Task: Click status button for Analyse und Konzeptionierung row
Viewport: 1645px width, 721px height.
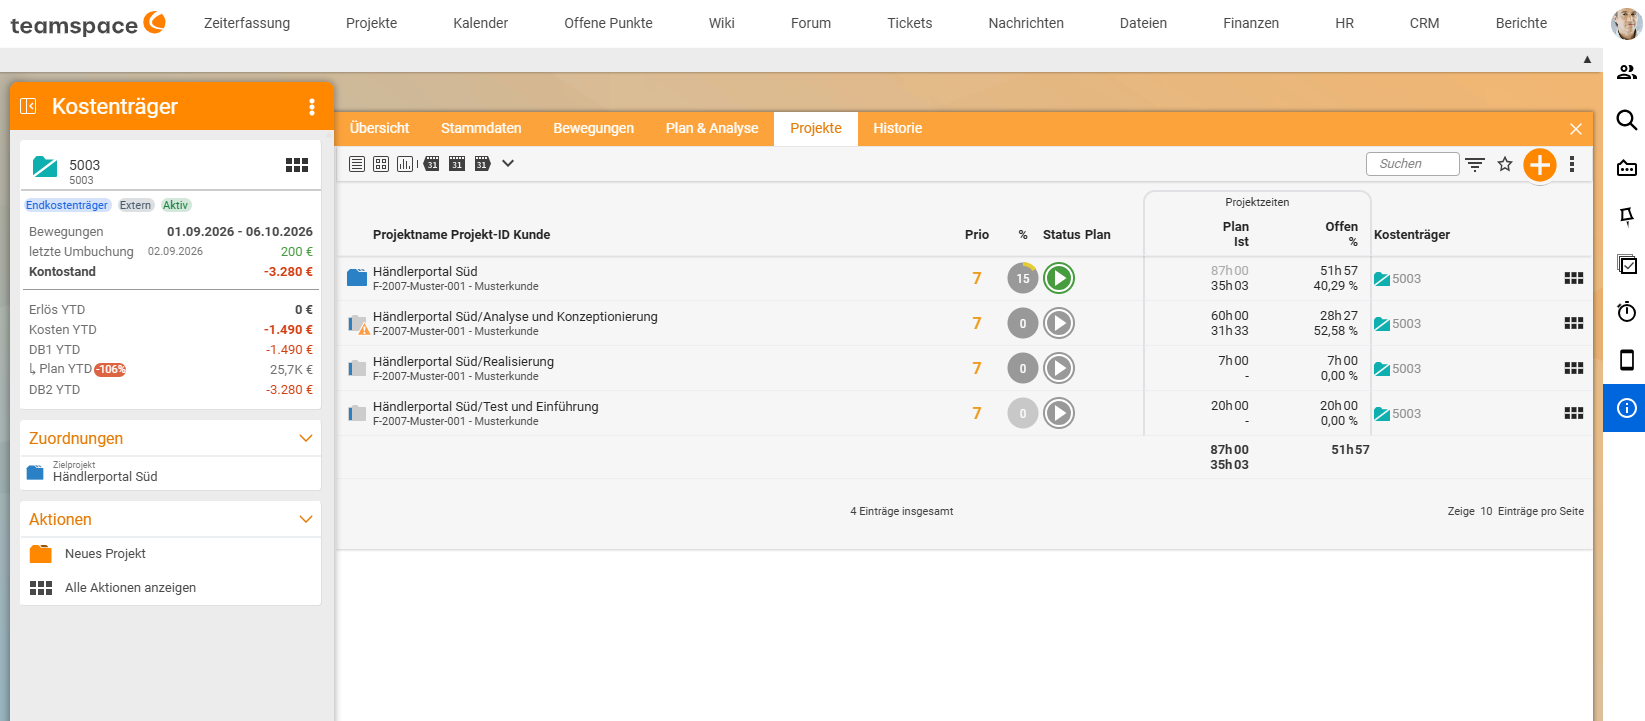Action: (x=1059, y=323)
